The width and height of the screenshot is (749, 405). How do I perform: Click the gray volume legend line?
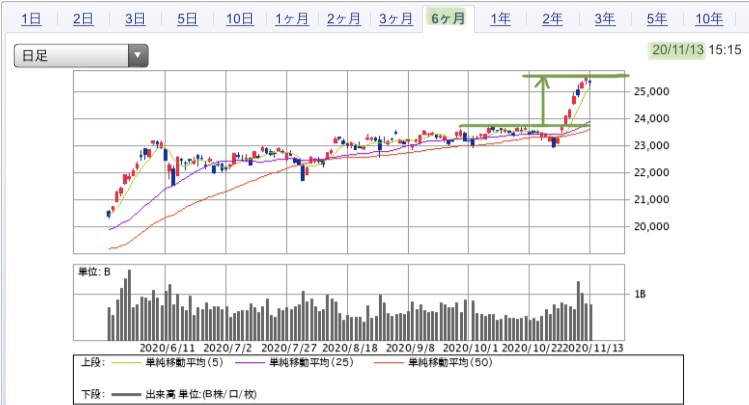click(126, 394)
